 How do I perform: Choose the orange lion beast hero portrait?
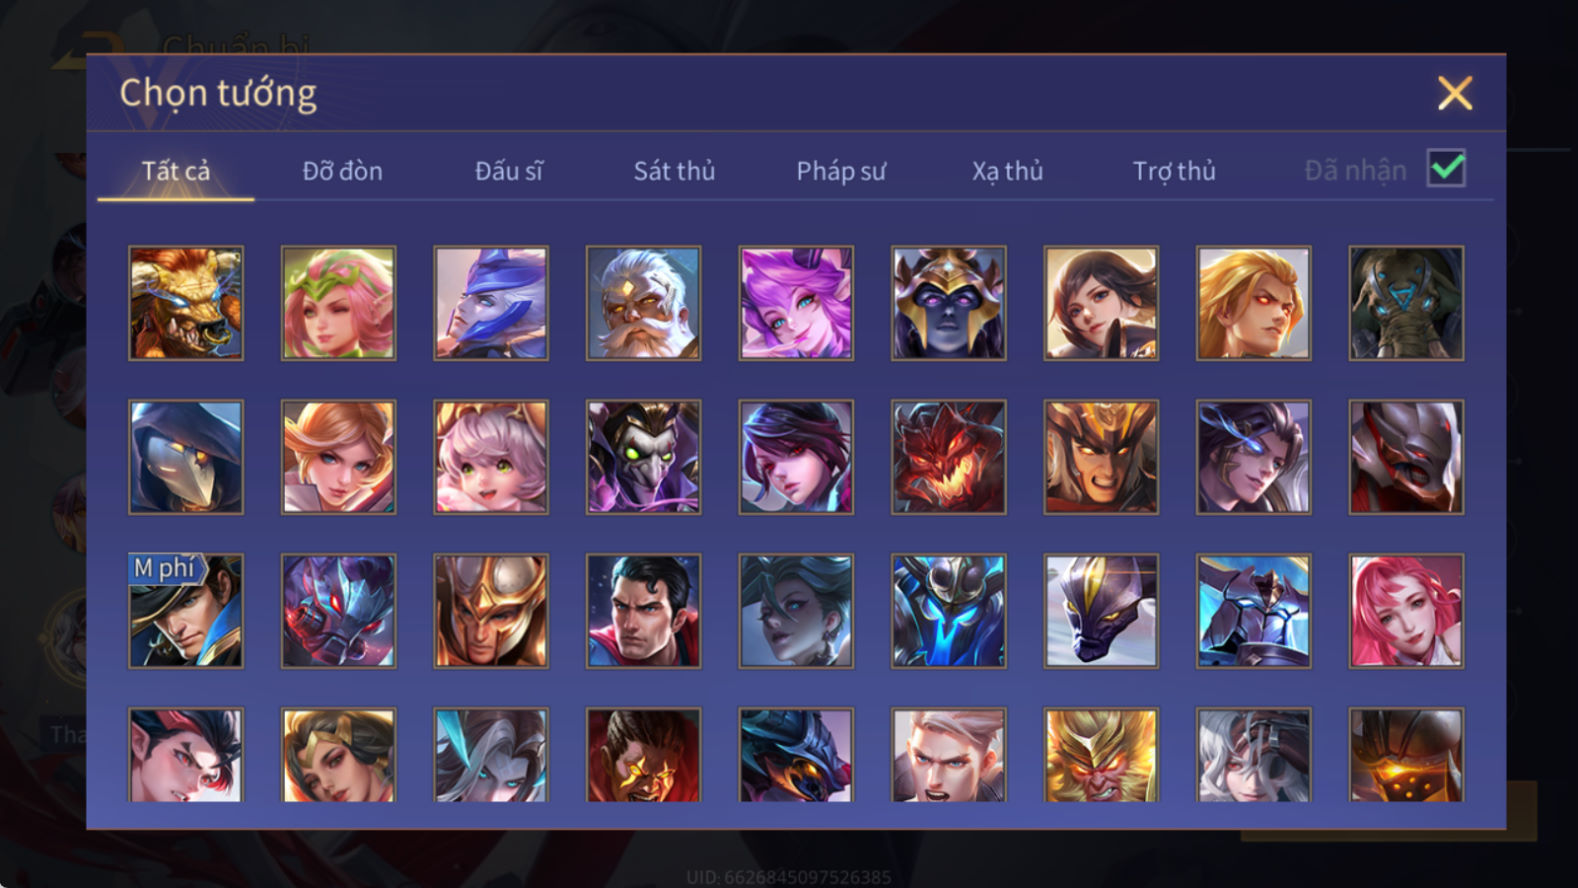[x=186, y=303]
